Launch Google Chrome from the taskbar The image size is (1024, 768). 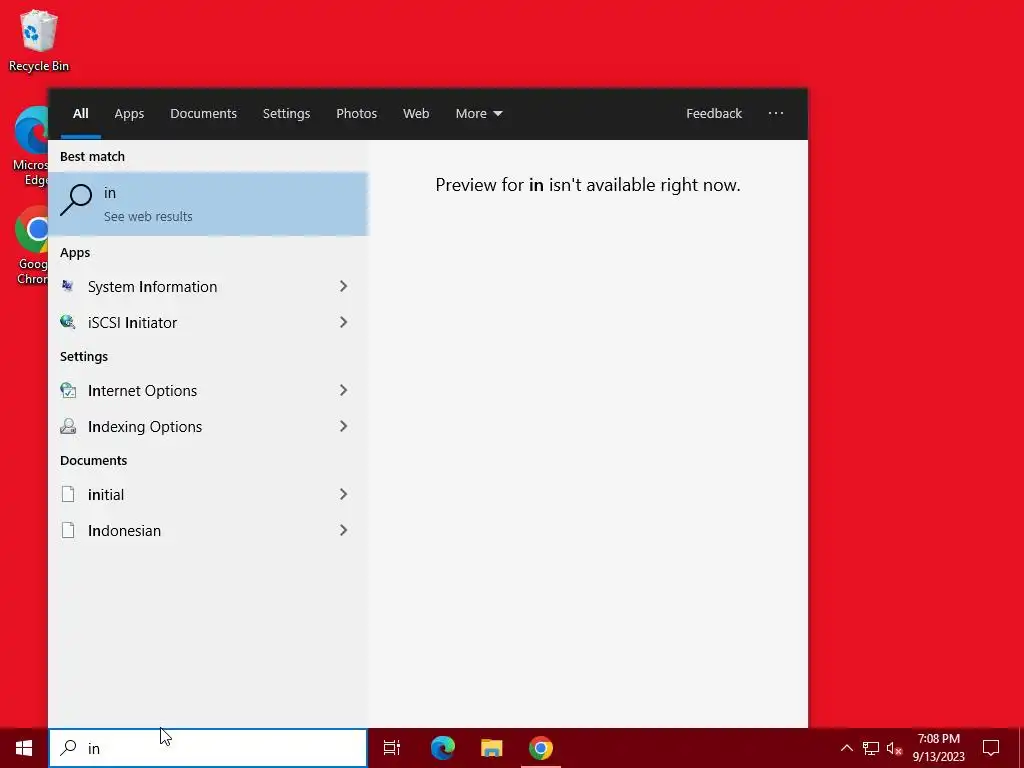[541, 748]
